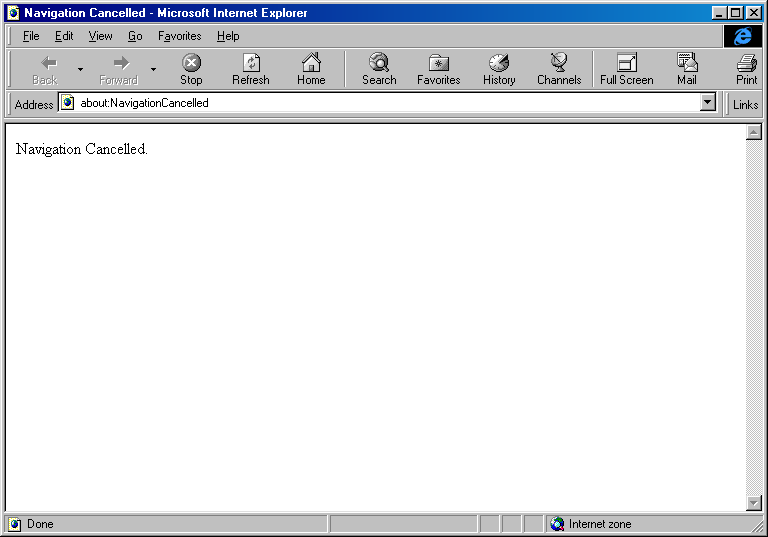Go to the Home page
Viewport: 768px width, 537px height.
[311, 69]
